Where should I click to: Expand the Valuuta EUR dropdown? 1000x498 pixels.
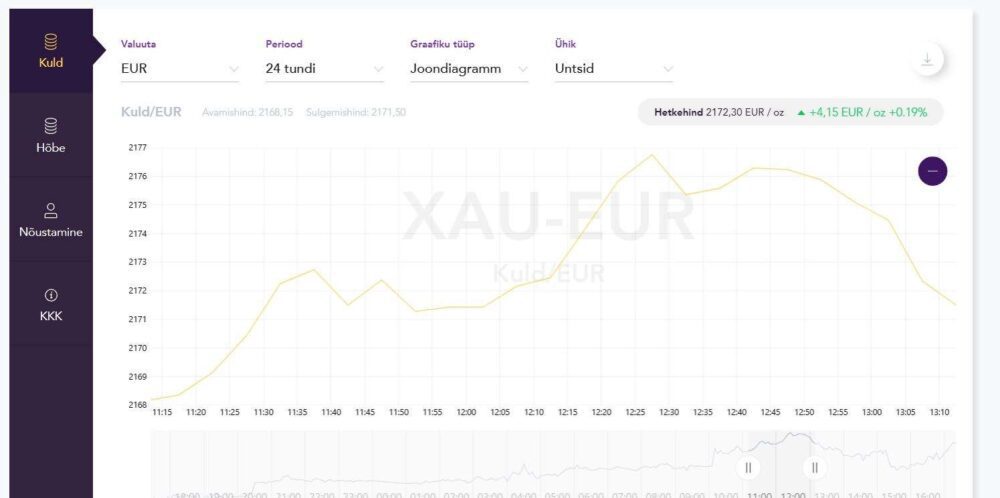(x=180, y=69)
